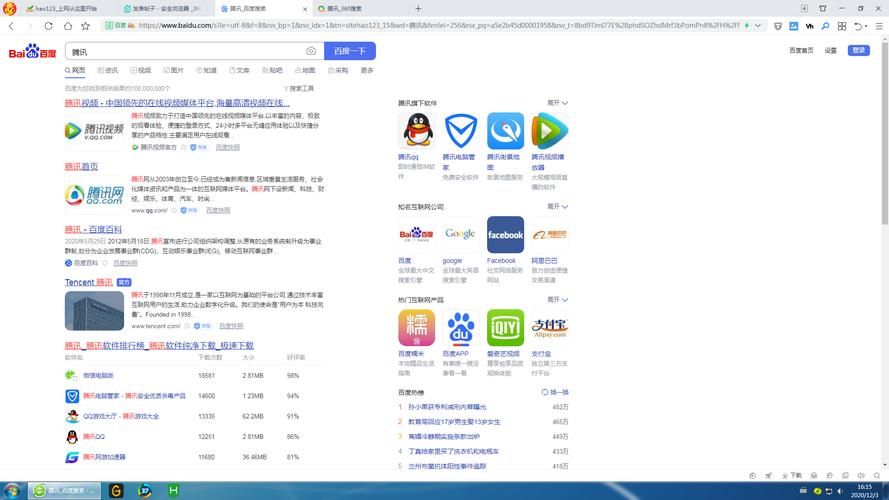Open the browser home page icon
889x500 pixels.
pyautogui.click(x=67, y=26)
